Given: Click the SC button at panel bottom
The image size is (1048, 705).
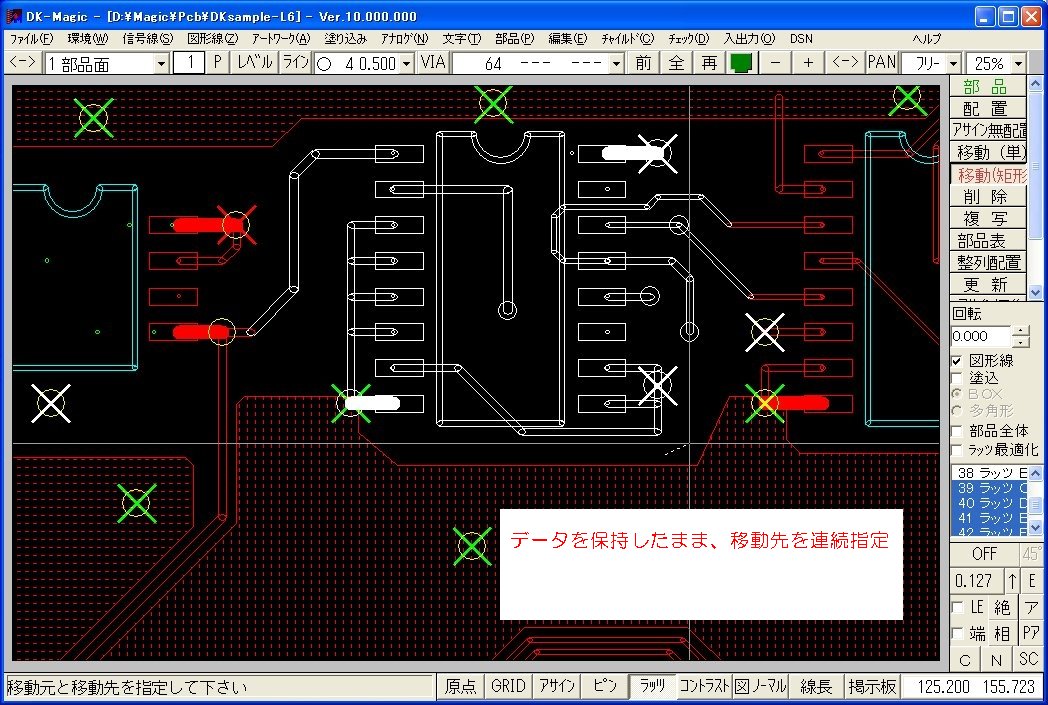Looking at the screenshot, I should (1029, 660).
